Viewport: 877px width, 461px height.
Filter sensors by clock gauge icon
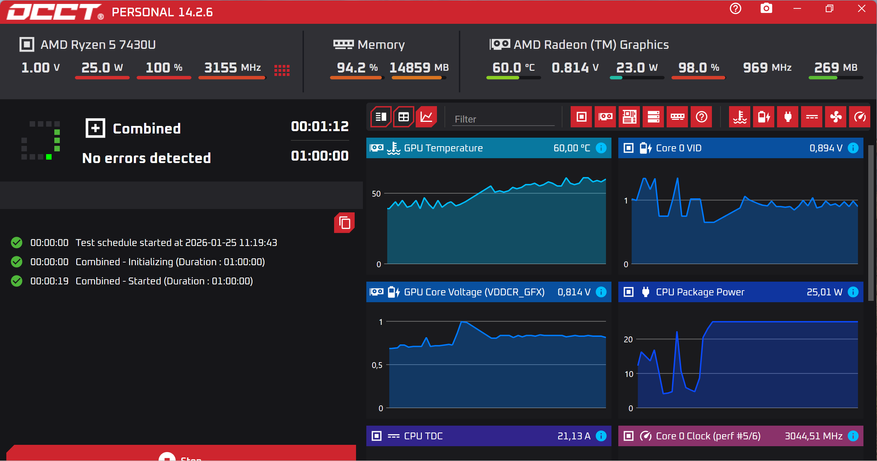coord(860,117)
